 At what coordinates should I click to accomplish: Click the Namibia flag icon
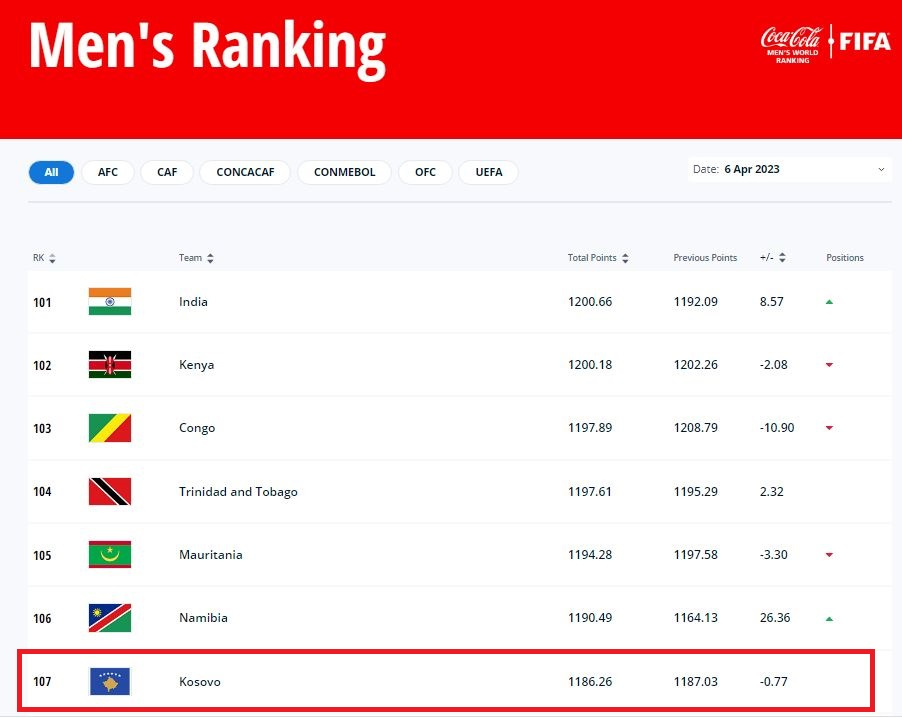point(110,618)
